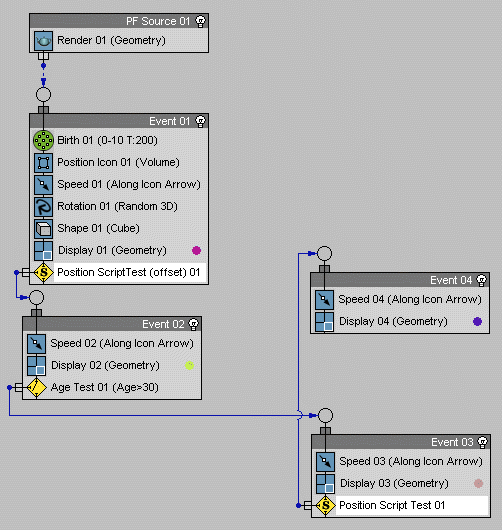Select the Rotation 01 swirl icon
Image resolution: width=502 pixels, height=530 pixels.
(x=44, y=207)
